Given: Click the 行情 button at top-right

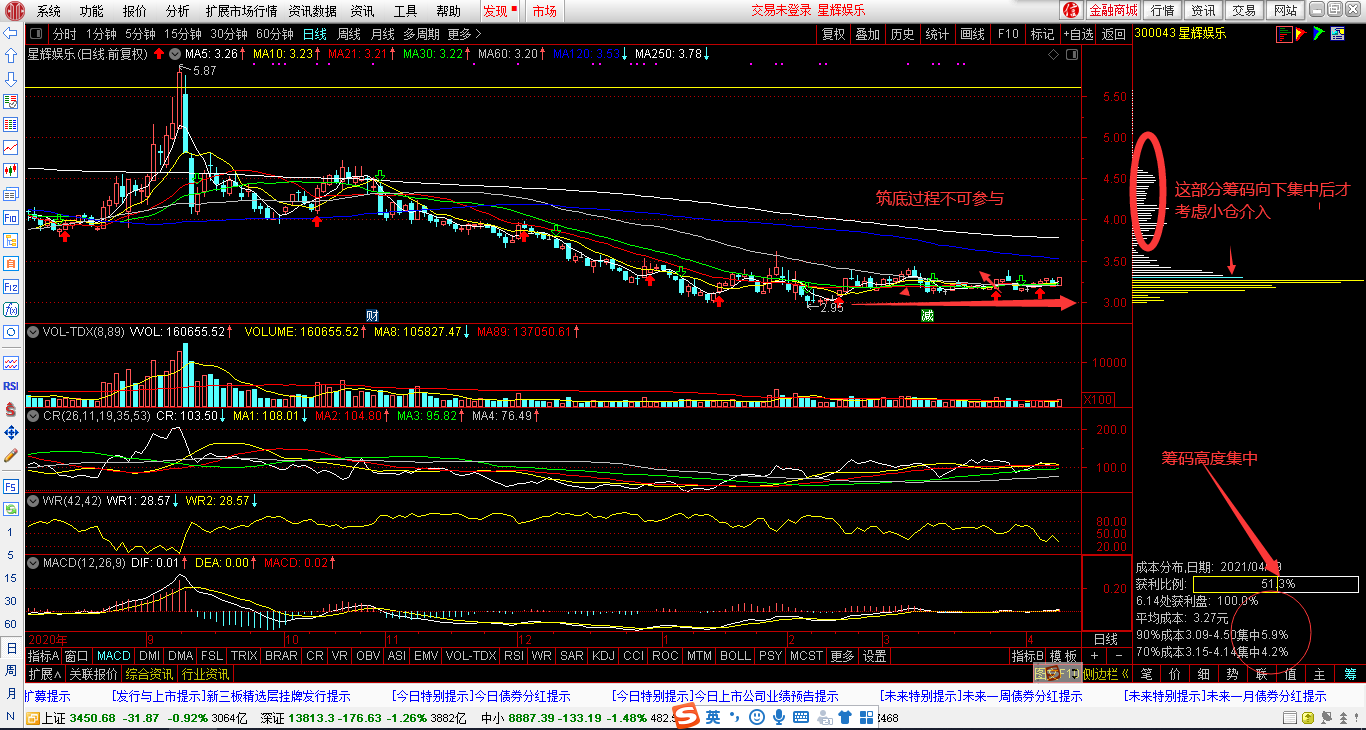Looking at the screenshot, I should [1162, 10].
